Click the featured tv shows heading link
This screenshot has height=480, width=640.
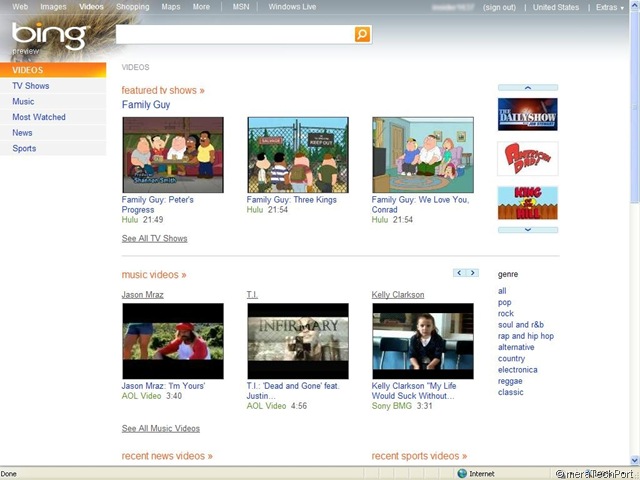click(163, 90)
